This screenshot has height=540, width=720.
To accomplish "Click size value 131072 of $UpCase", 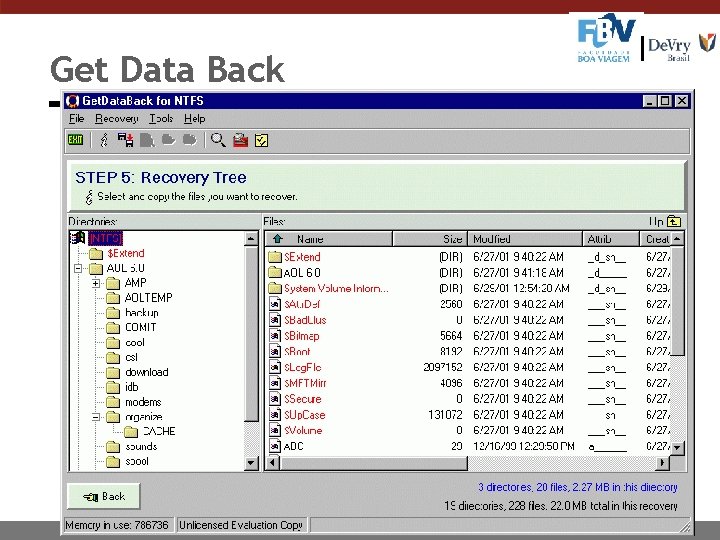I will point(445,415).
